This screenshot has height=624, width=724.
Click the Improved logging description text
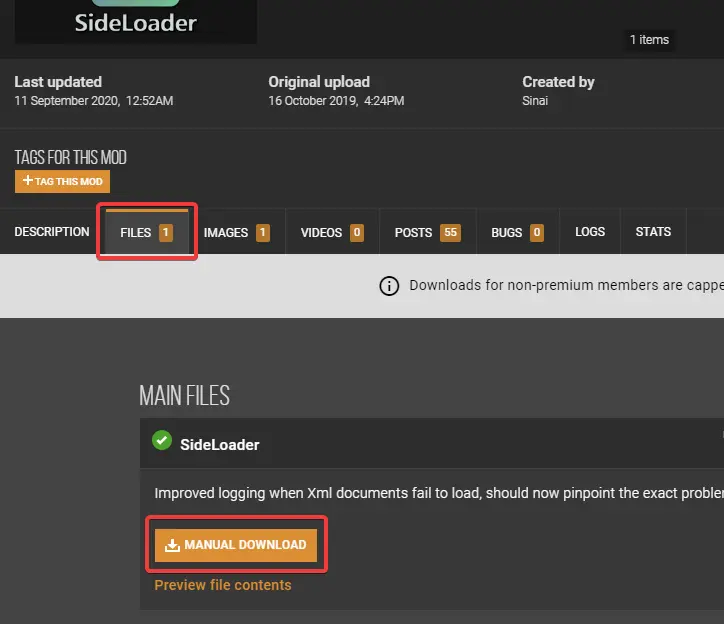[439, 493]
